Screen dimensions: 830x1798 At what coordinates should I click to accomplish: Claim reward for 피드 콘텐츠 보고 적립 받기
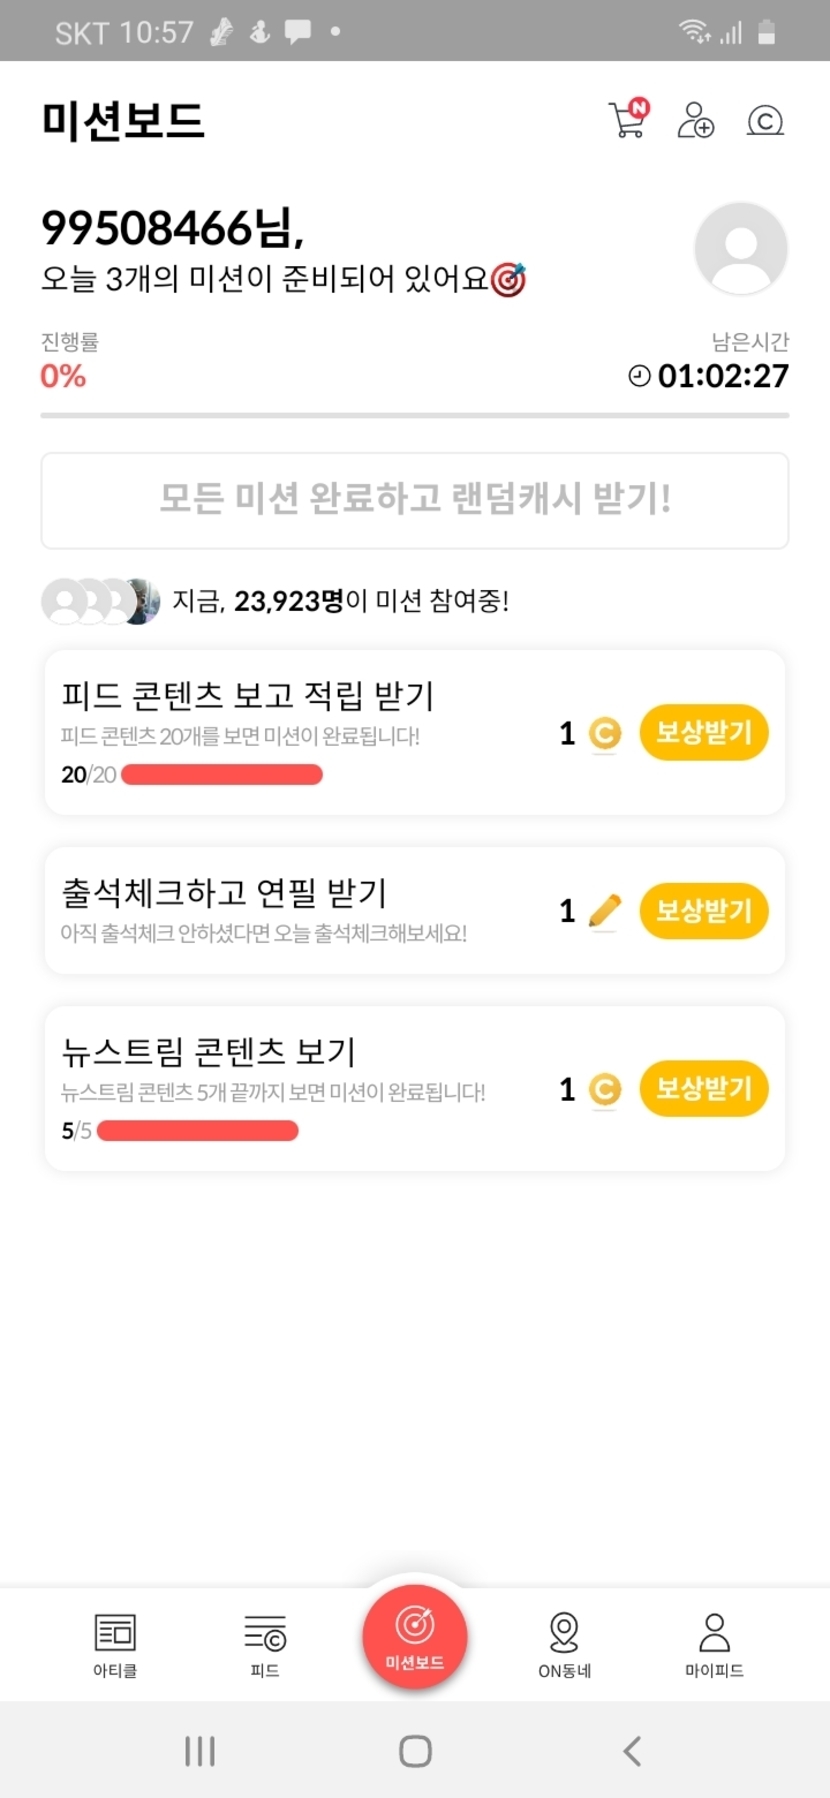704,733
